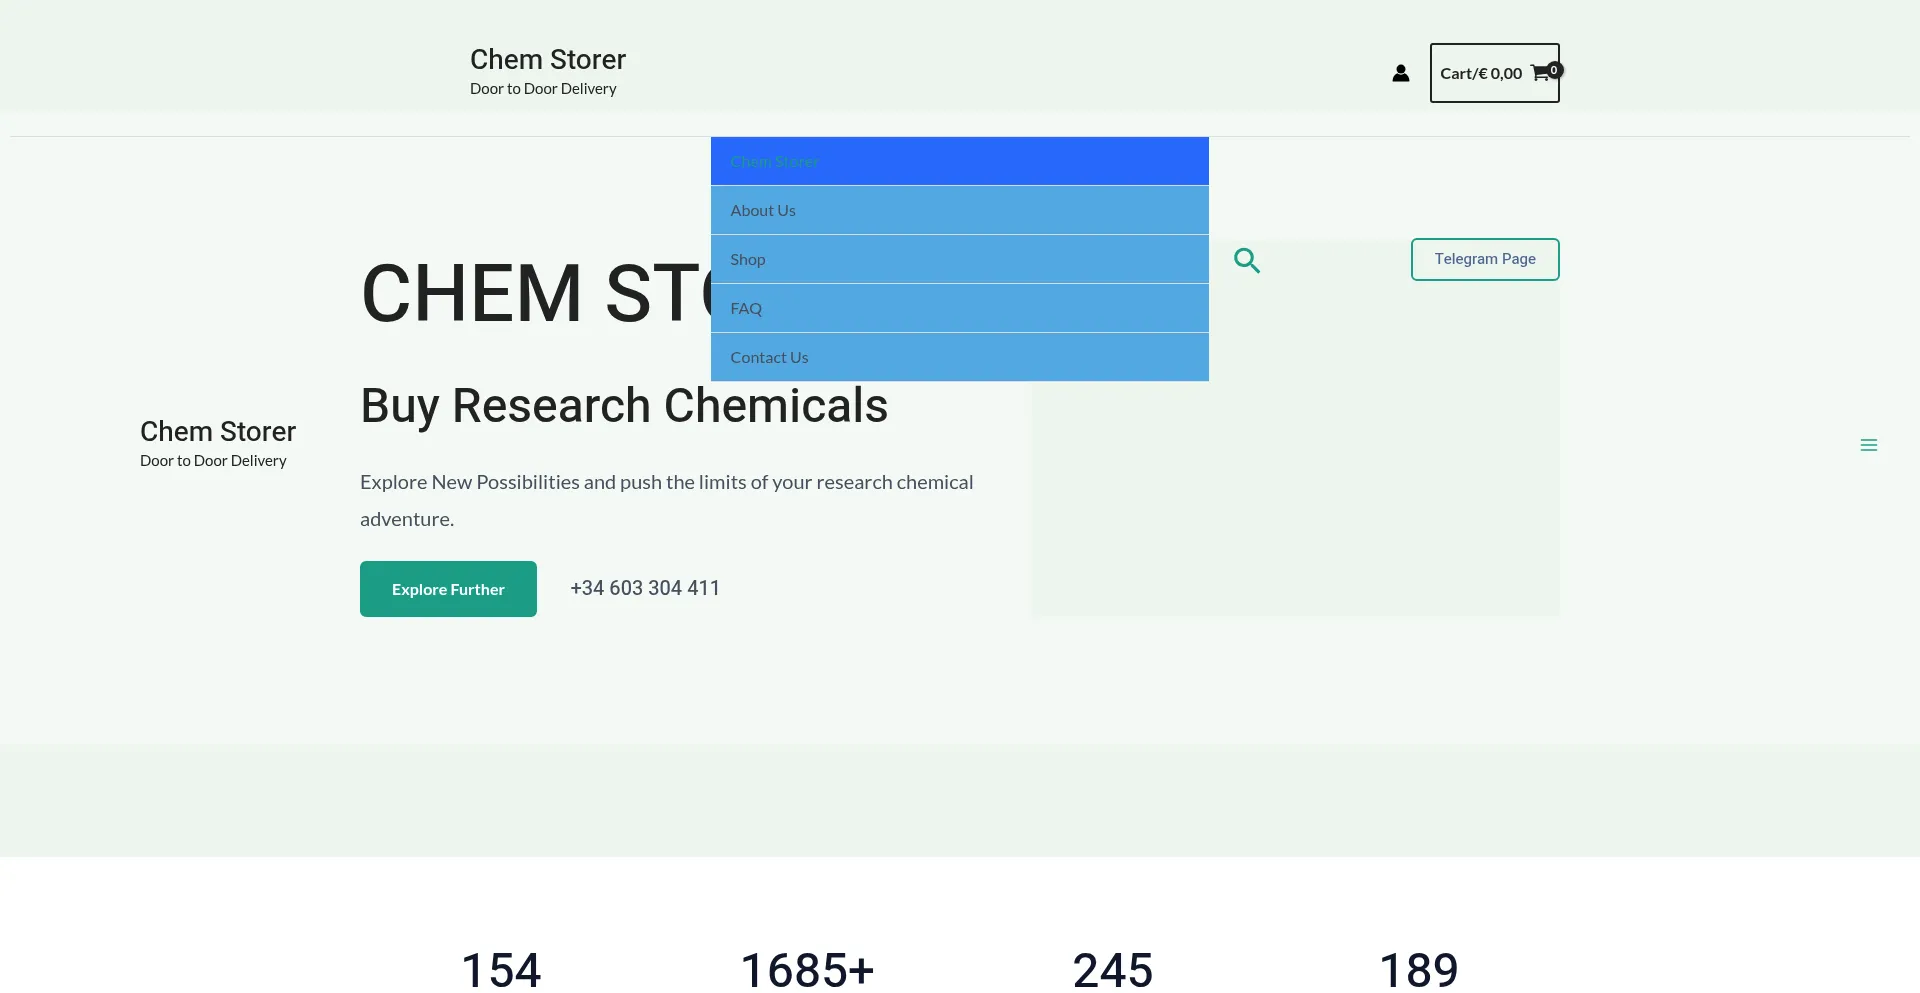Click the Buy Research Chemicals heading
This screenshot has height=993, width=1920.
(x=624, y=405)
